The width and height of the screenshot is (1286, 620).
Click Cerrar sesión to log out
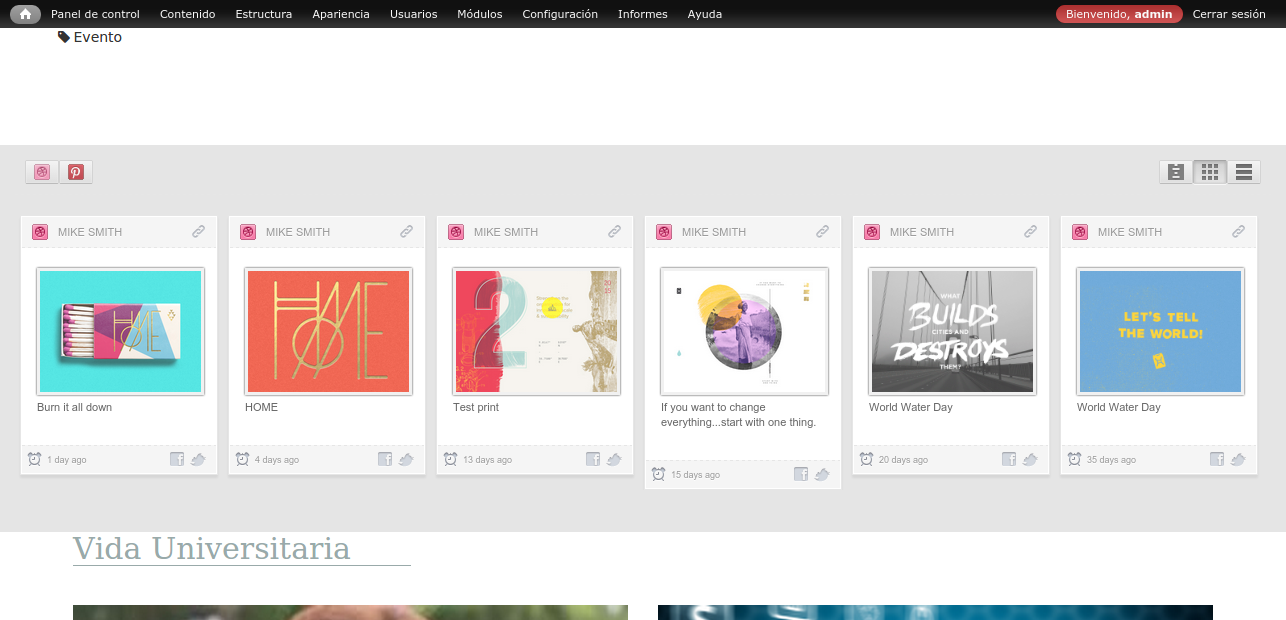pos(1229,14)
